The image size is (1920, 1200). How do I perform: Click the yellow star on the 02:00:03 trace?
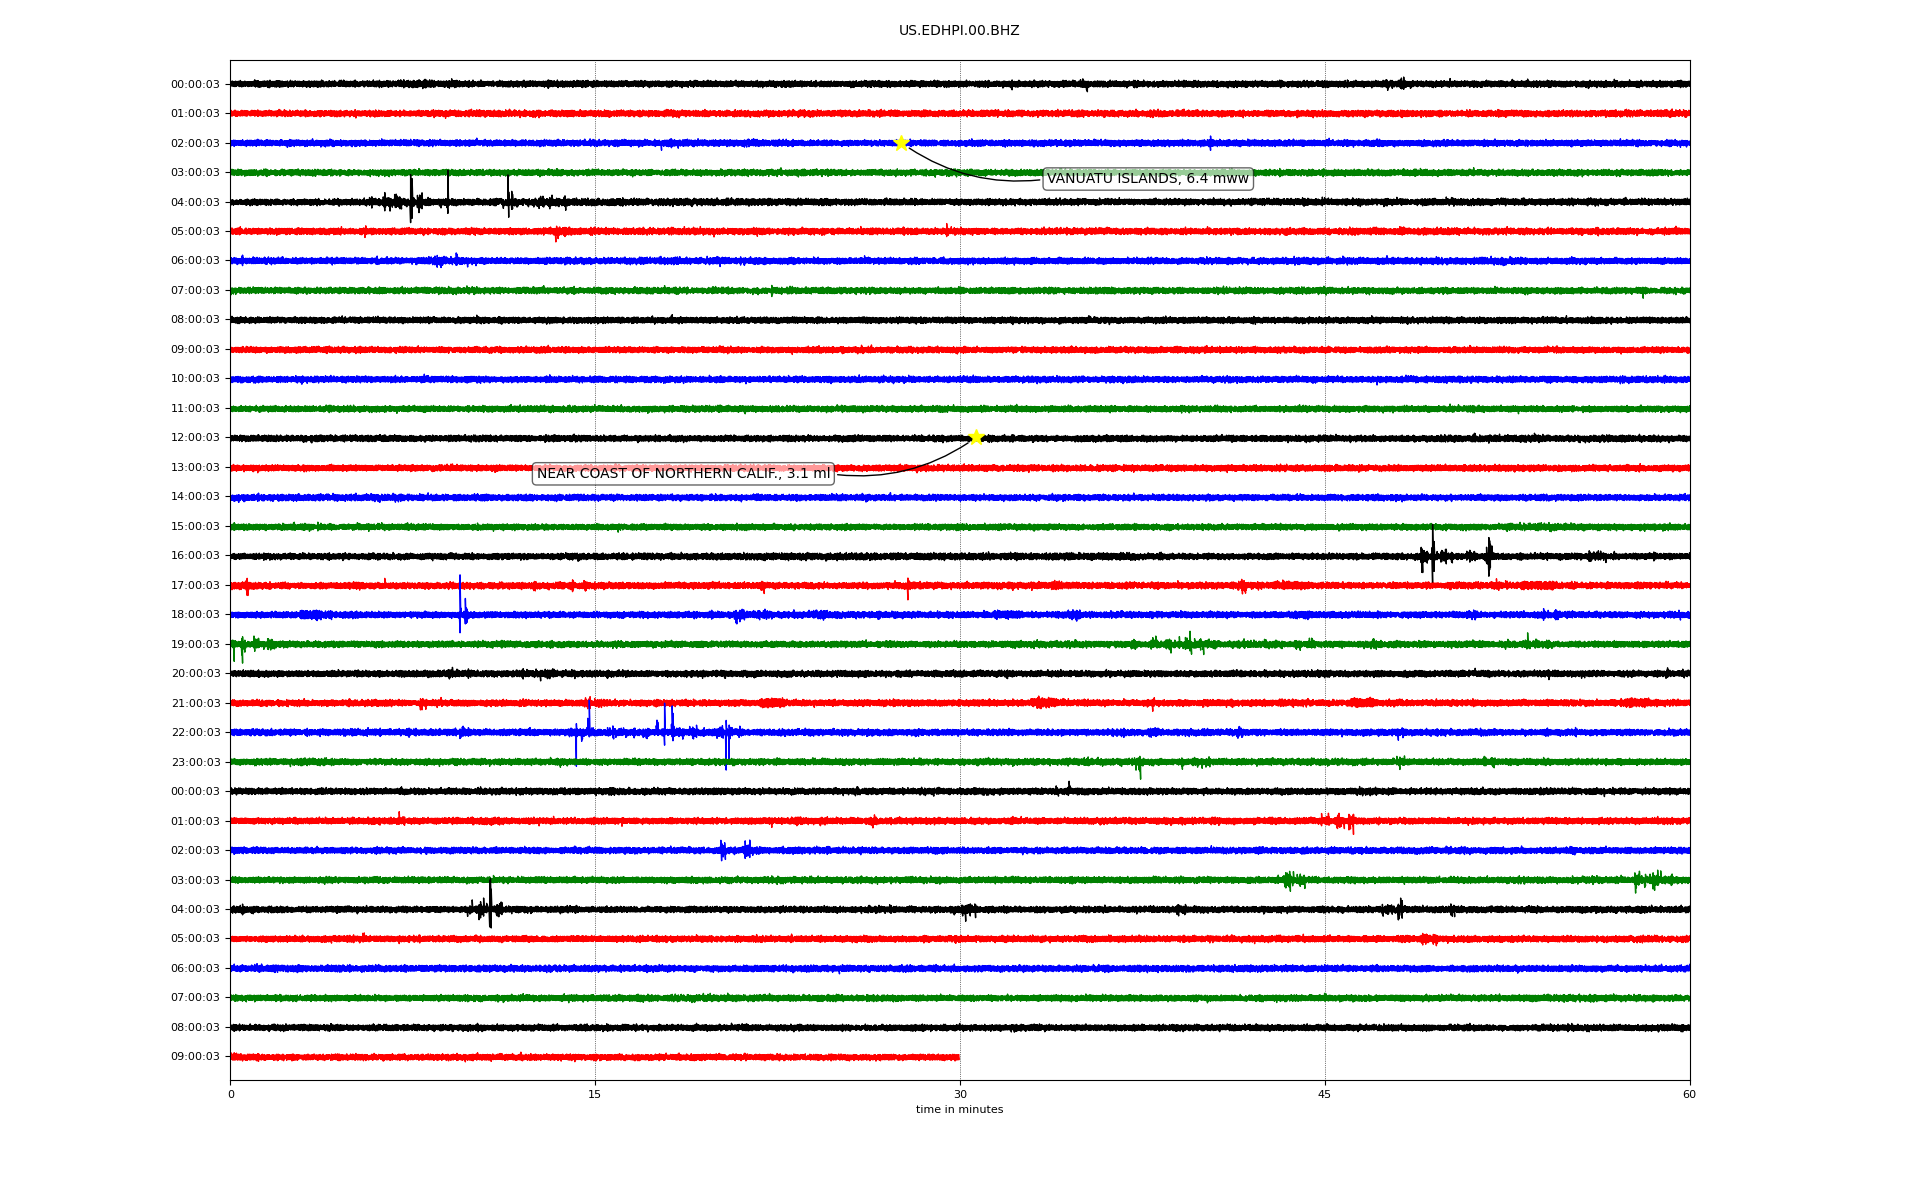(x=901, y=143)
